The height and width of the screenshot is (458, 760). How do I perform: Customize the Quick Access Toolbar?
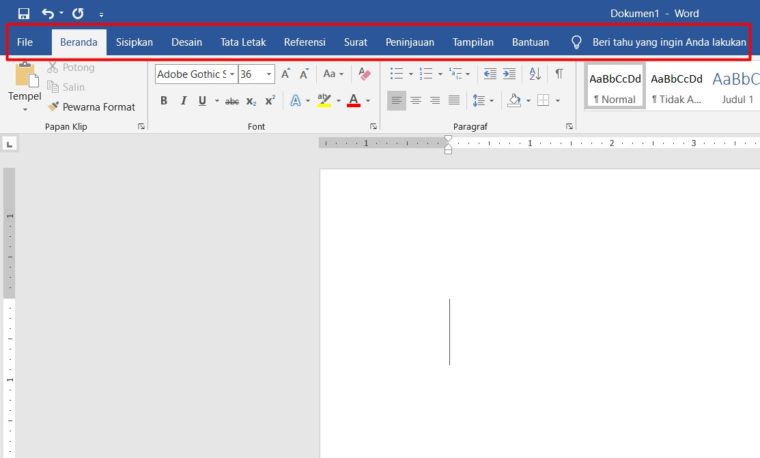point(101,15)
